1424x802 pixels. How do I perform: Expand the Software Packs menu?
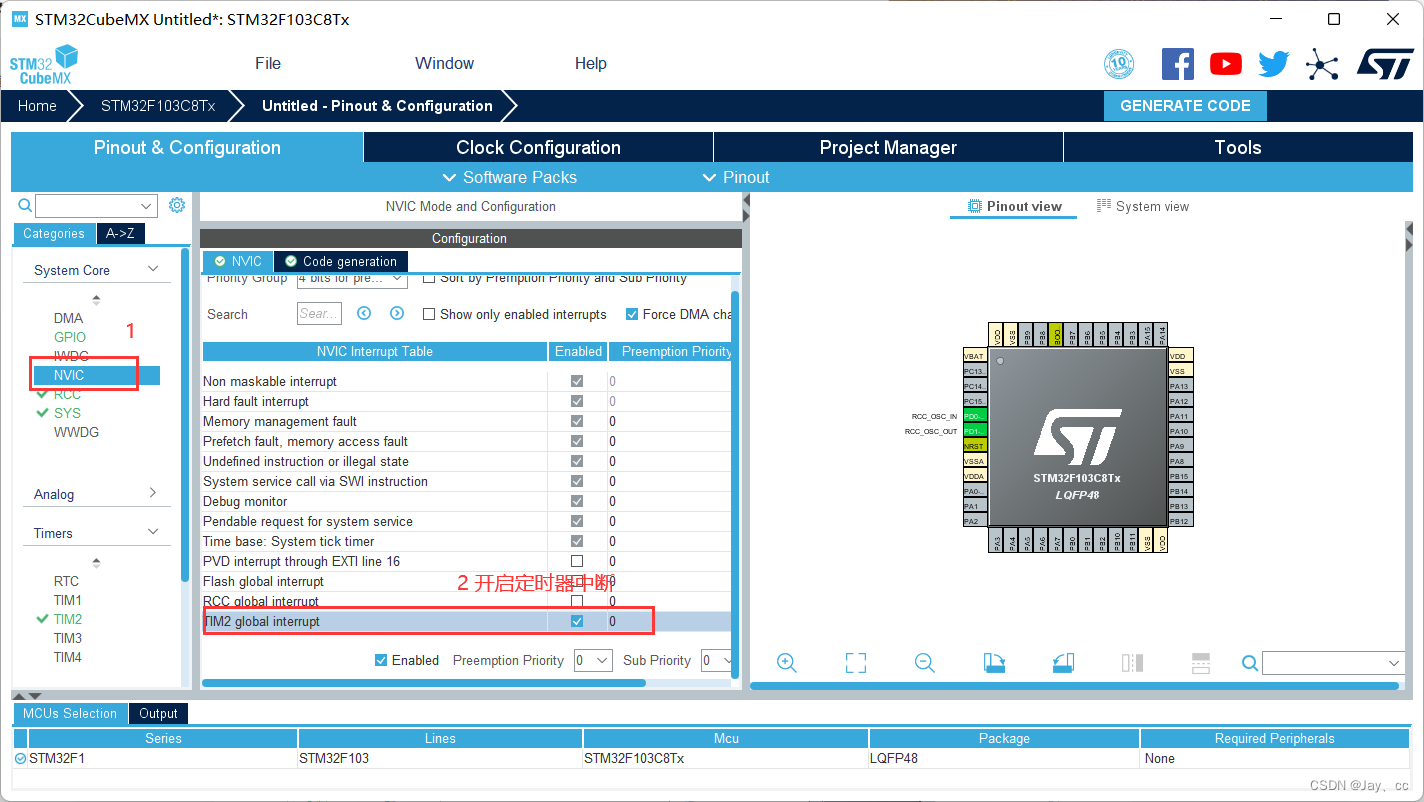pyautogui.click(x=509, y=177)
